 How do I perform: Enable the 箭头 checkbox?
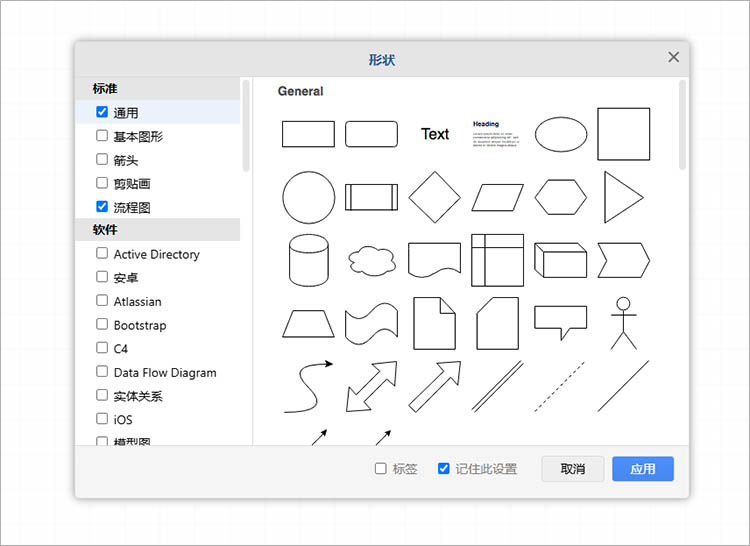click(x=102, y=159)
